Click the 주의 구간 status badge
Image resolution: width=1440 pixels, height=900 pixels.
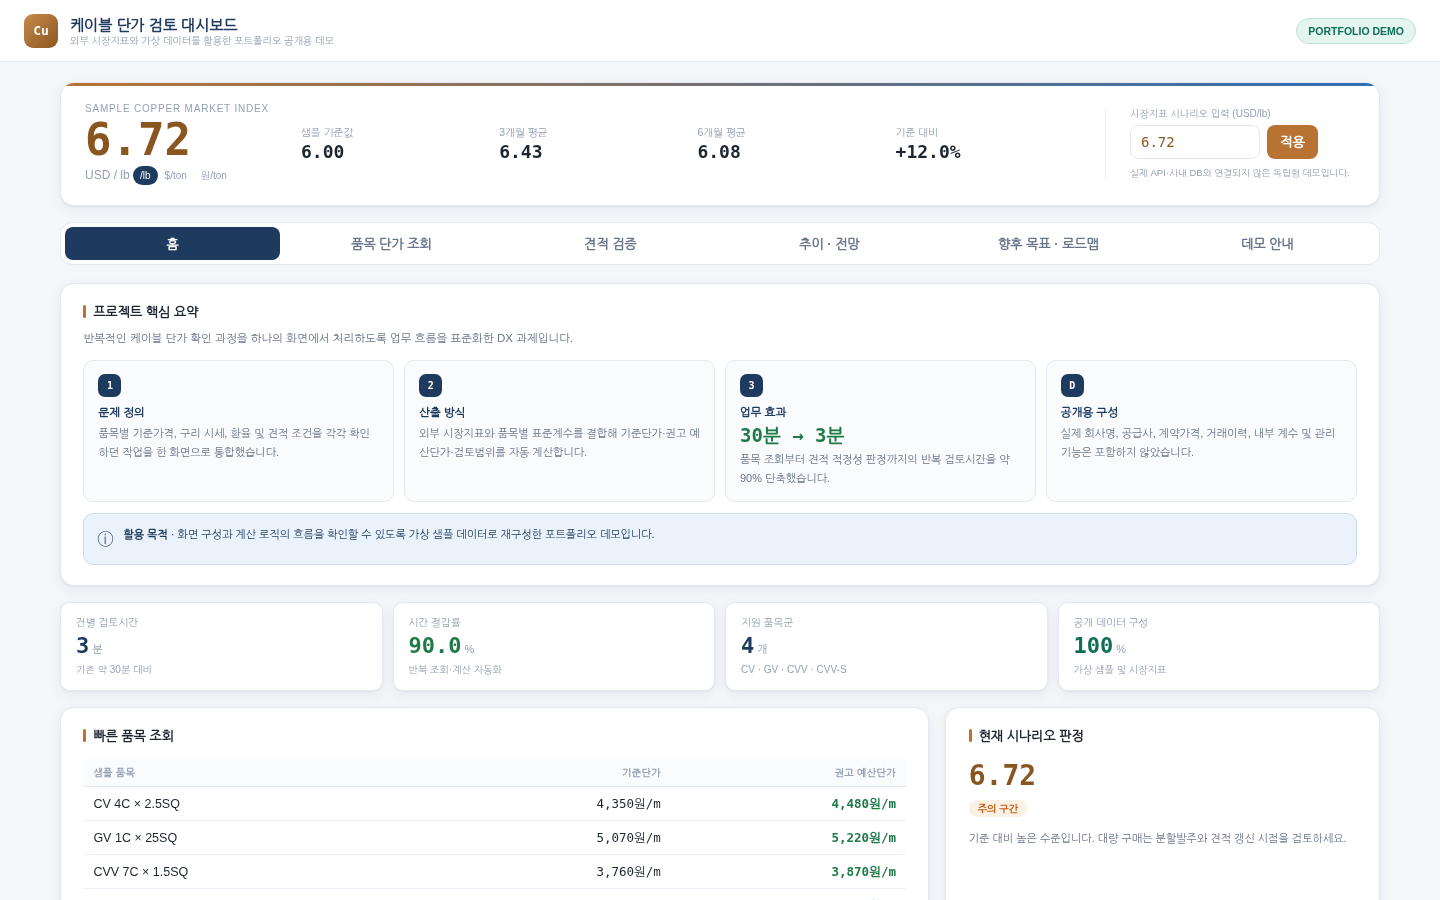click(997, 808)
